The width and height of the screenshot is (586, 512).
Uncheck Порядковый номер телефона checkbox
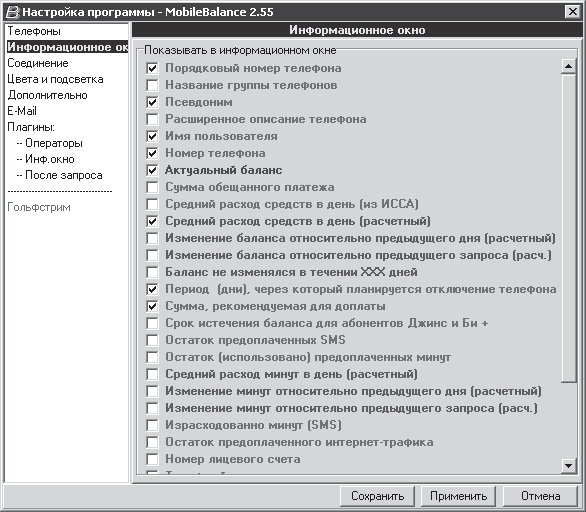click(152, 68)
